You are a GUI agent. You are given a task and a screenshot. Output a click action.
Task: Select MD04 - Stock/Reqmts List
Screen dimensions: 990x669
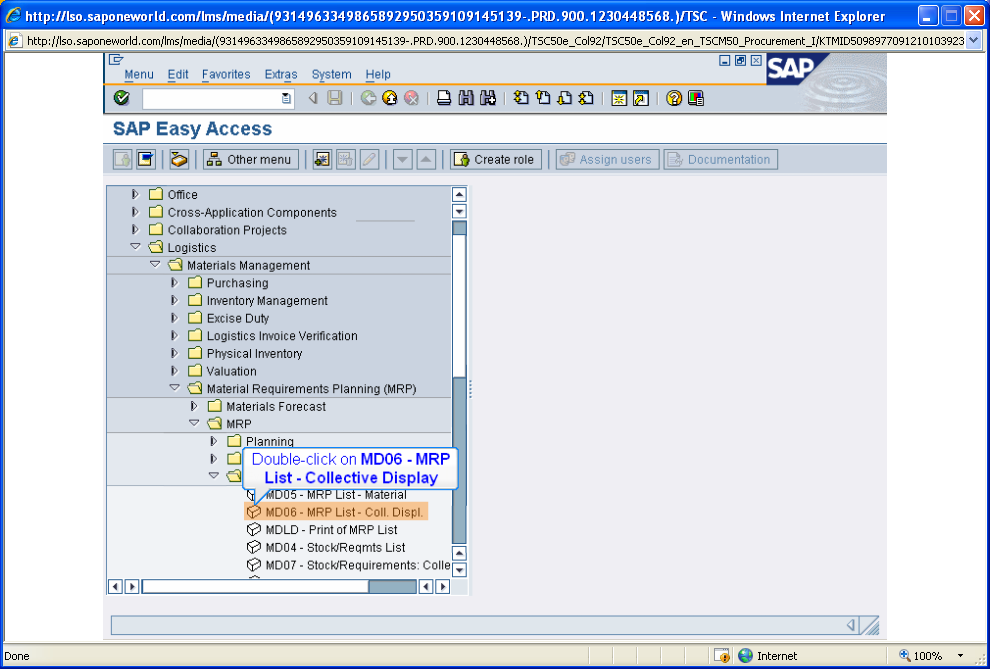326,547
